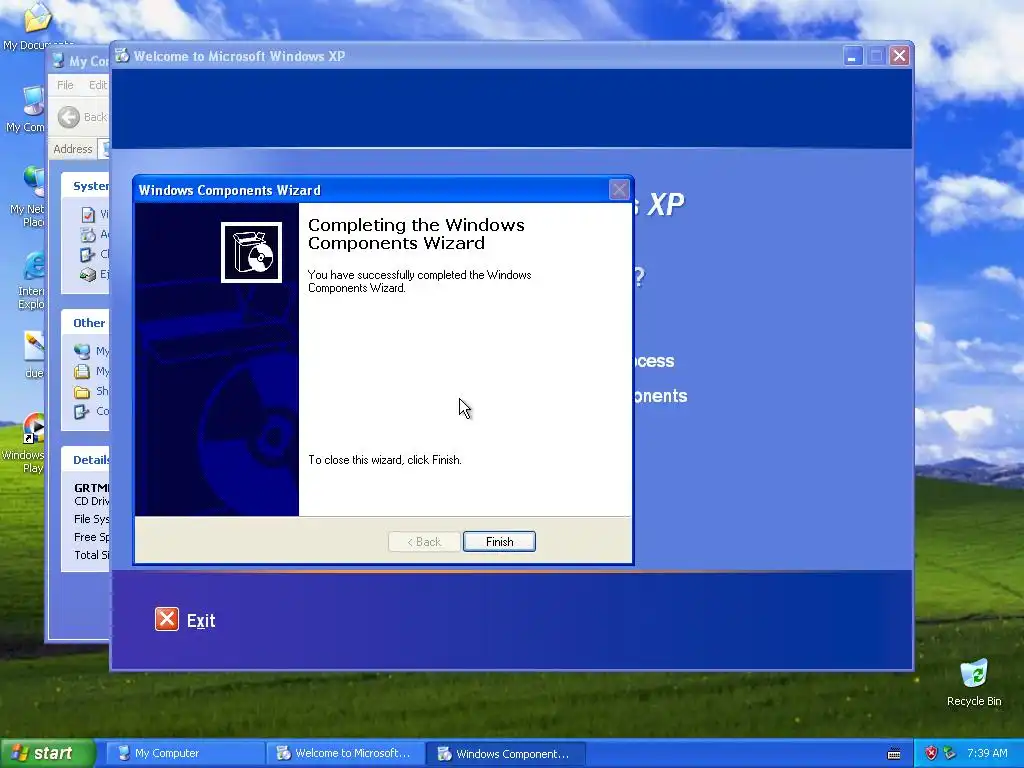Click the red Exit icon in Welcome window
This screenshot has height=768, width=1024.
(x=167, y=619)
